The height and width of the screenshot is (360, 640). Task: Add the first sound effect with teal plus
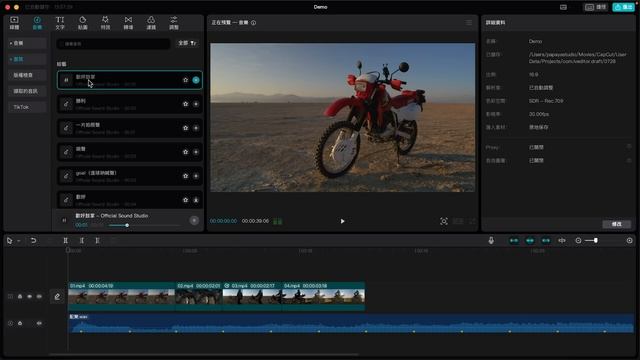click(x=196, y=80)
